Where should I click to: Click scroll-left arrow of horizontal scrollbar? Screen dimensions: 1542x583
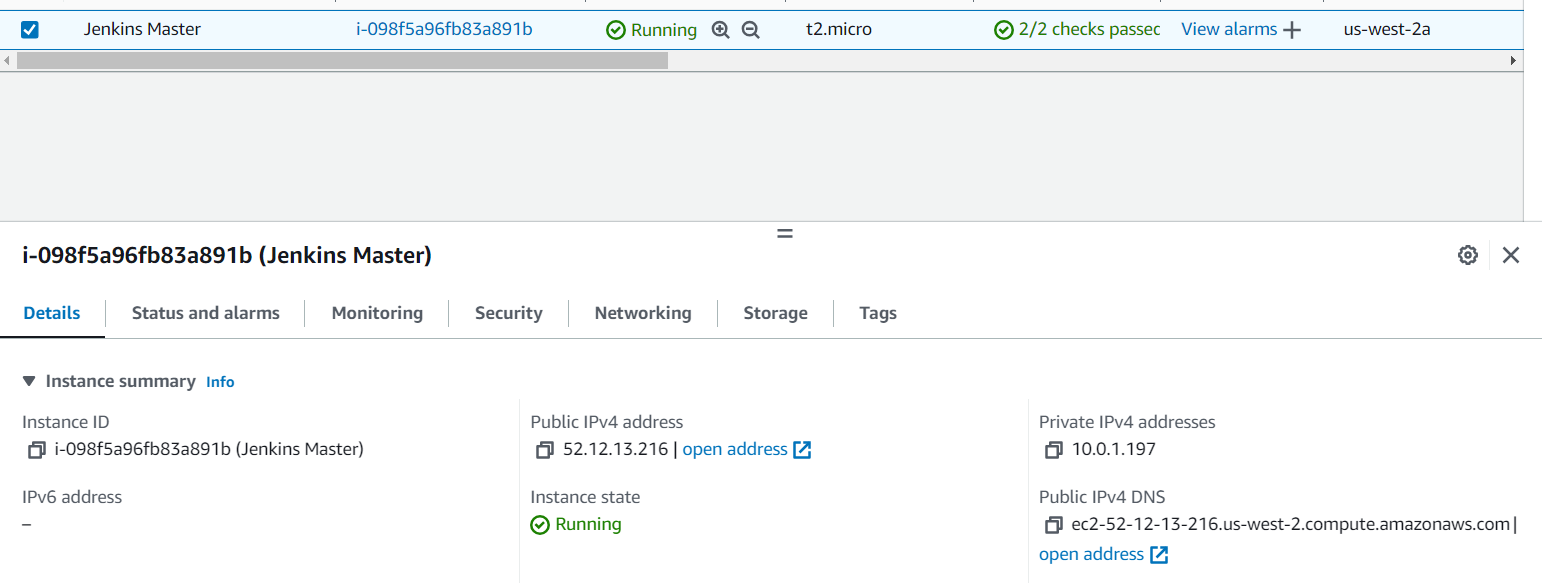tap(8, 60)
